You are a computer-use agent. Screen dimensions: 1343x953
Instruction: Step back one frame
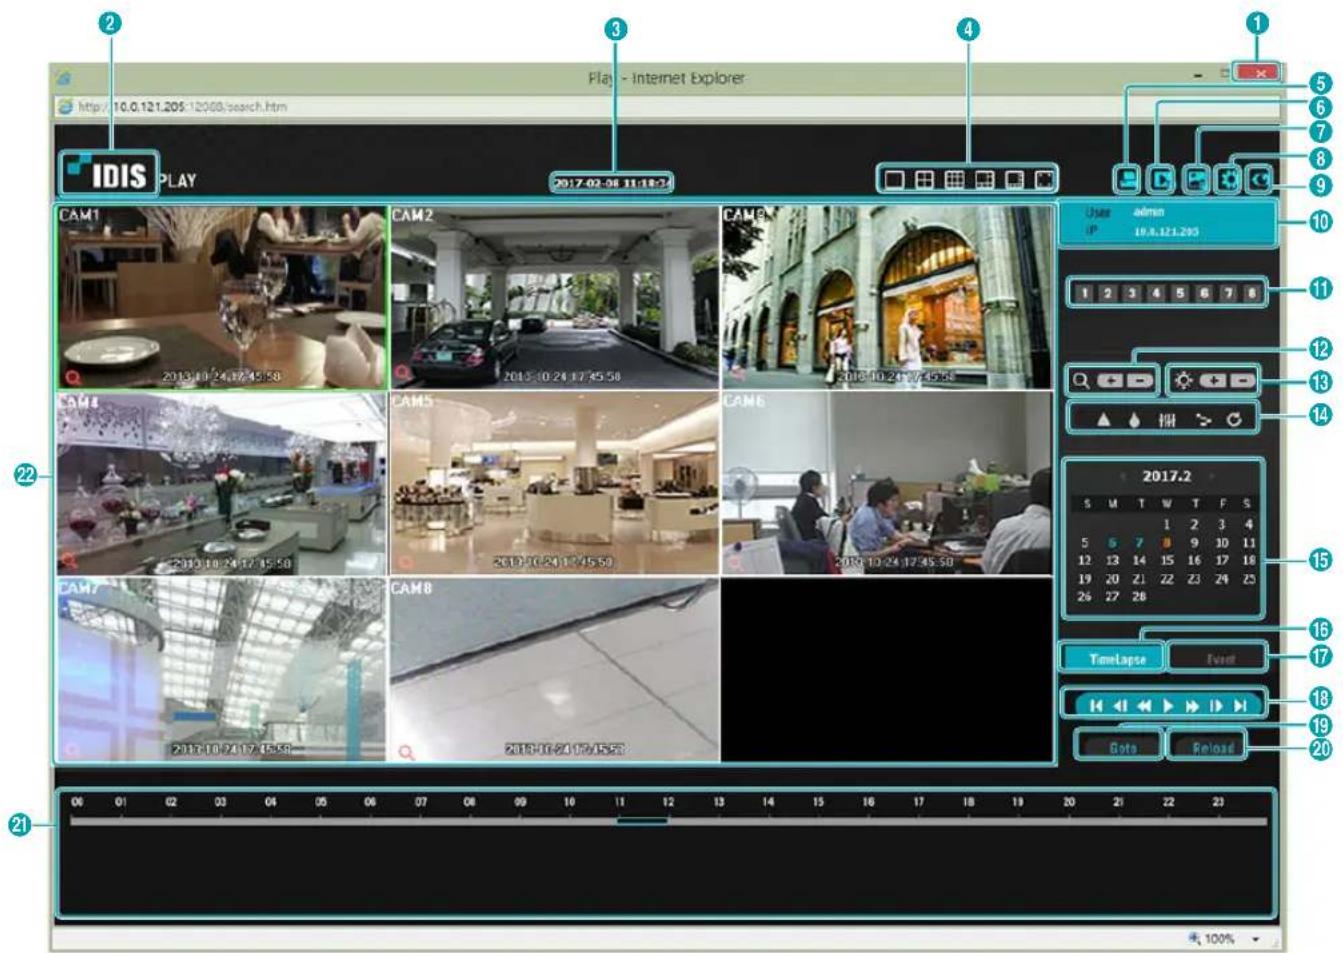(x=1120, y=705)
